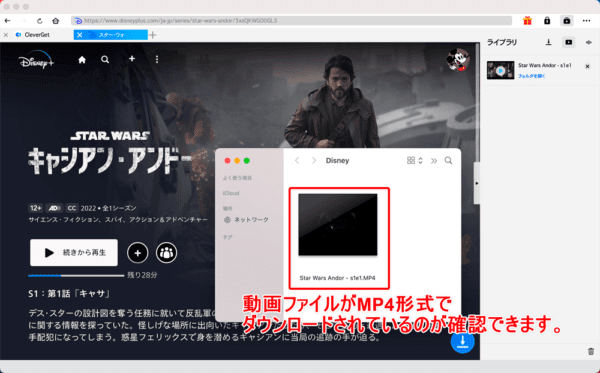600x373 pixels.
Task: Open Disney+ search magnifier icon
Action: 105,60
